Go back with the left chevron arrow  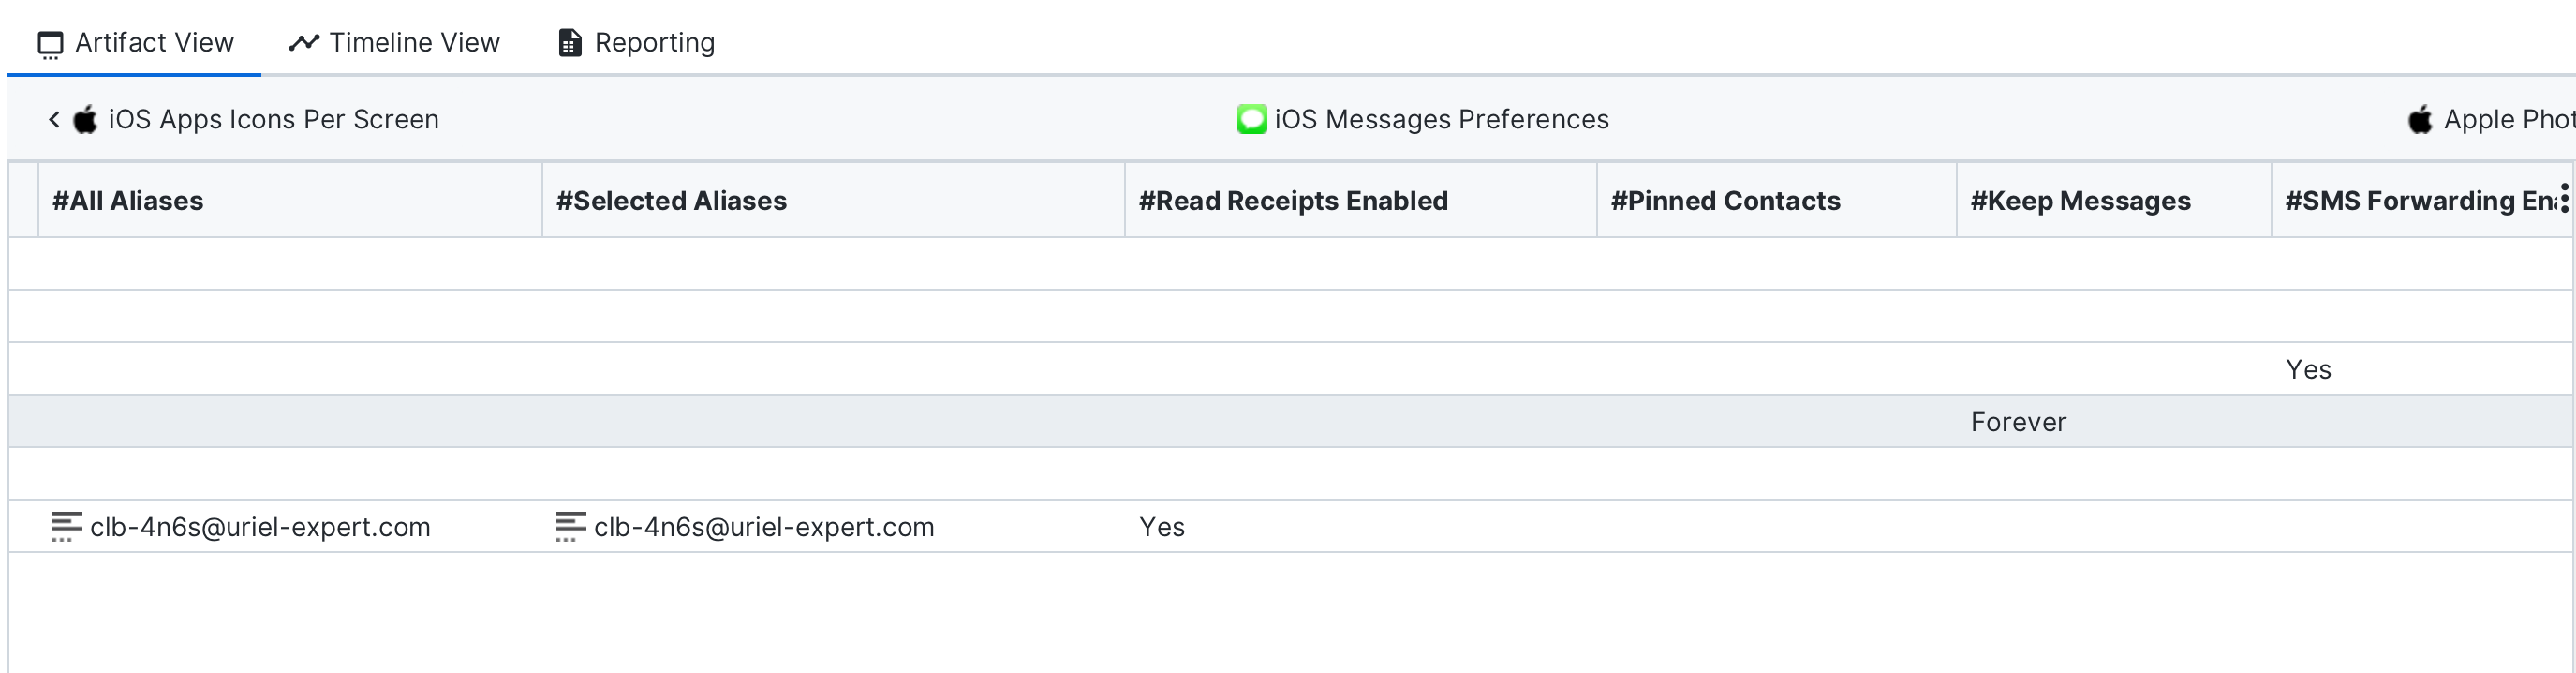point(54,119)
